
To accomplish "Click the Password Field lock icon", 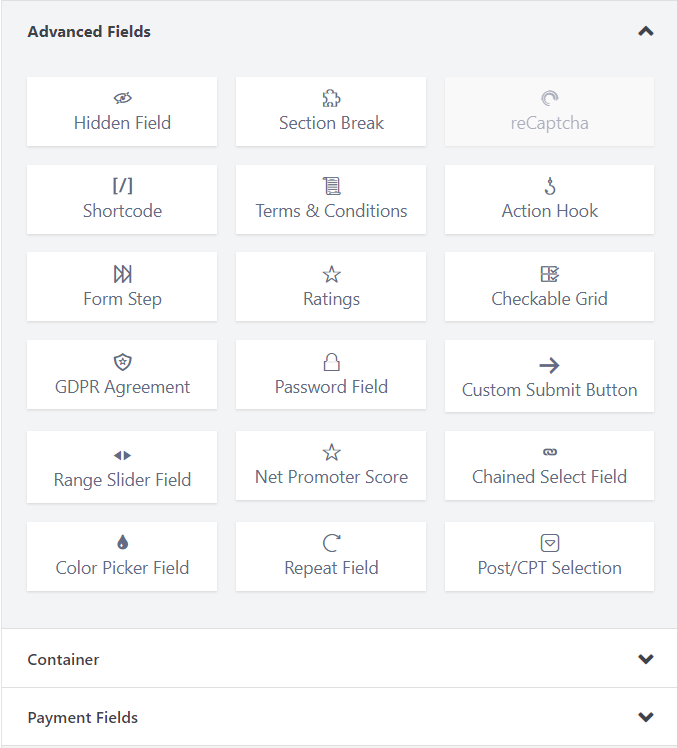I will pyautogui.click(x=331, y=362).
